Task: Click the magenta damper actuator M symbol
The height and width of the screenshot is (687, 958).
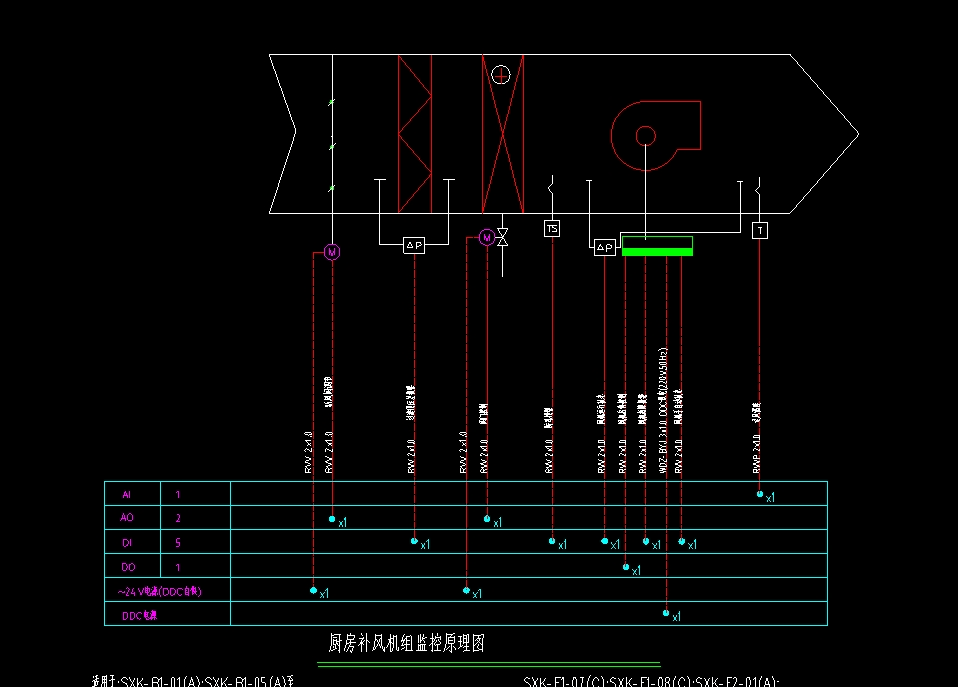Action: tap(332, 252)
